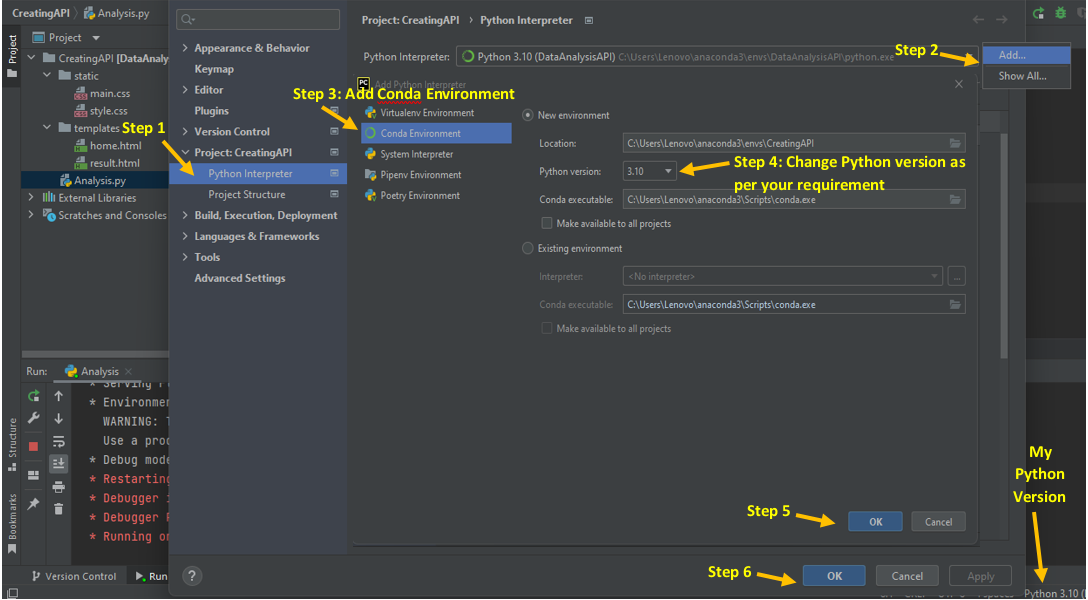Check Make available to all projects under Existing environment
Image resolution: width=1088 pixels, height=600 pixels.
coord(547,328)
